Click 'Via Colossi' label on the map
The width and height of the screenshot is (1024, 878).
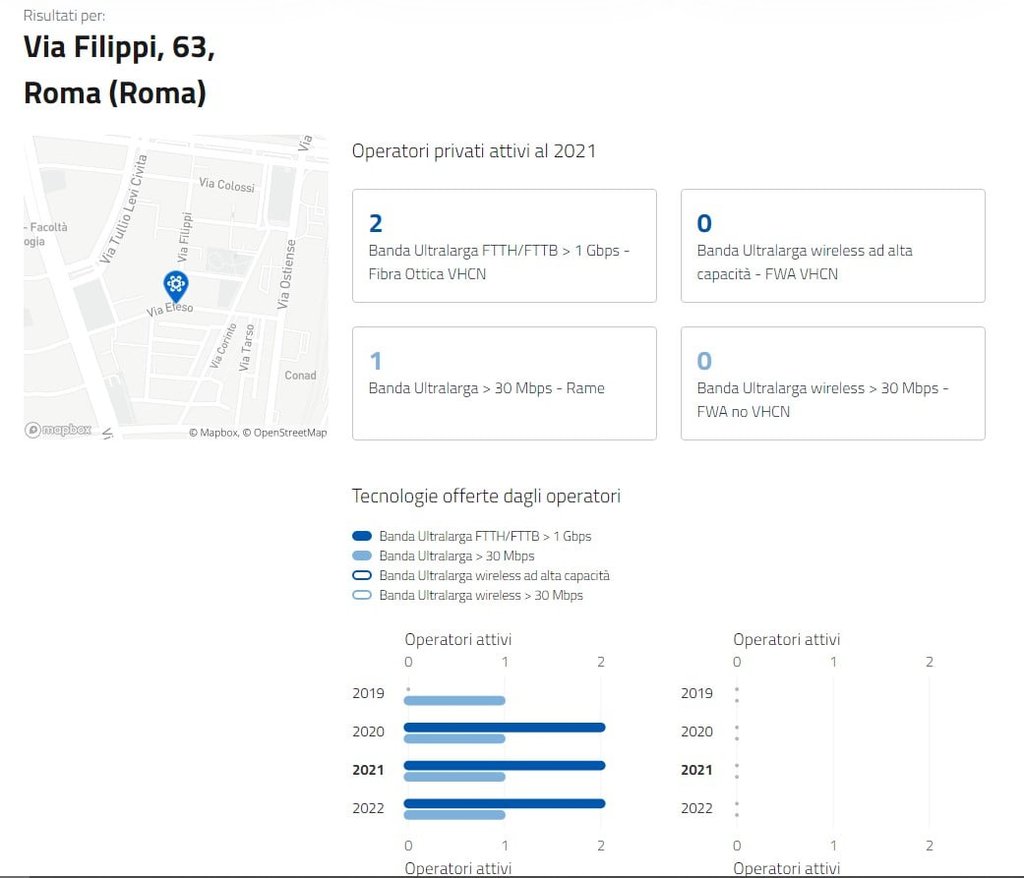(227, 185)
